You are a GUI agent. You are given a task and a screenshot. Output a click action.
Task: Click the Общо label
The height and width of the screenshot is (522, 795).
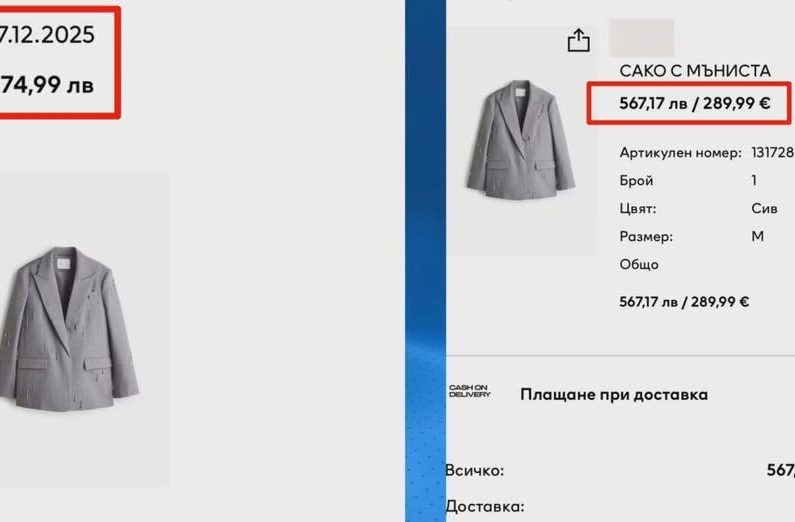coord(639,265)
